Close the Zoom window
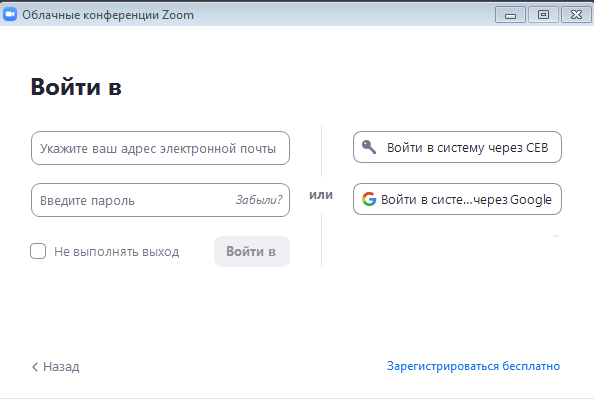 (x=576, y=15)
